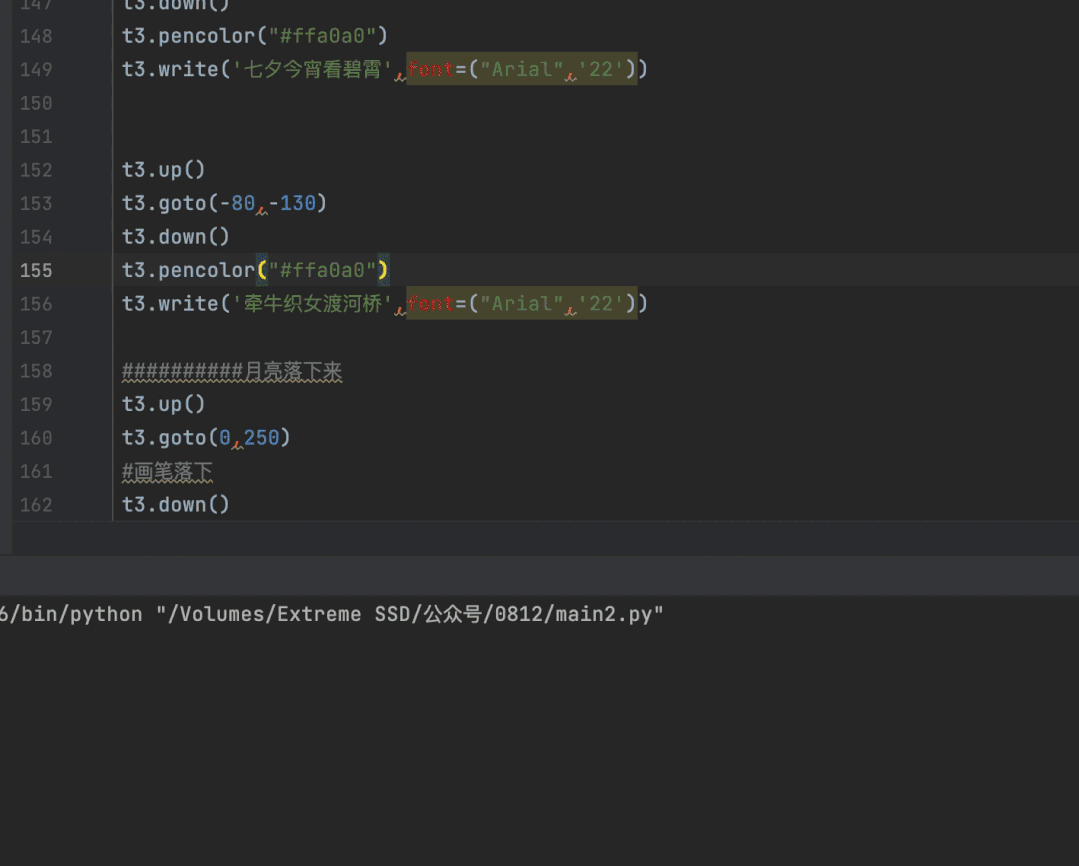
Task: Click highlighted font argument on line 156
Action: point(522,304)
